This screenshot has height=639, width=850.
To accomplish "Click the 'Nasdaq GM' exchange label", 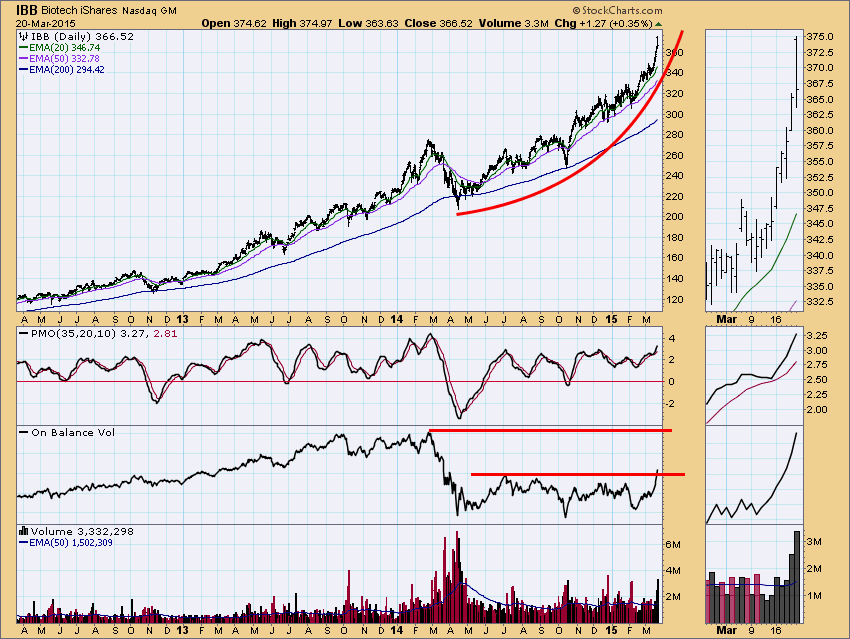I will [149, 11].
